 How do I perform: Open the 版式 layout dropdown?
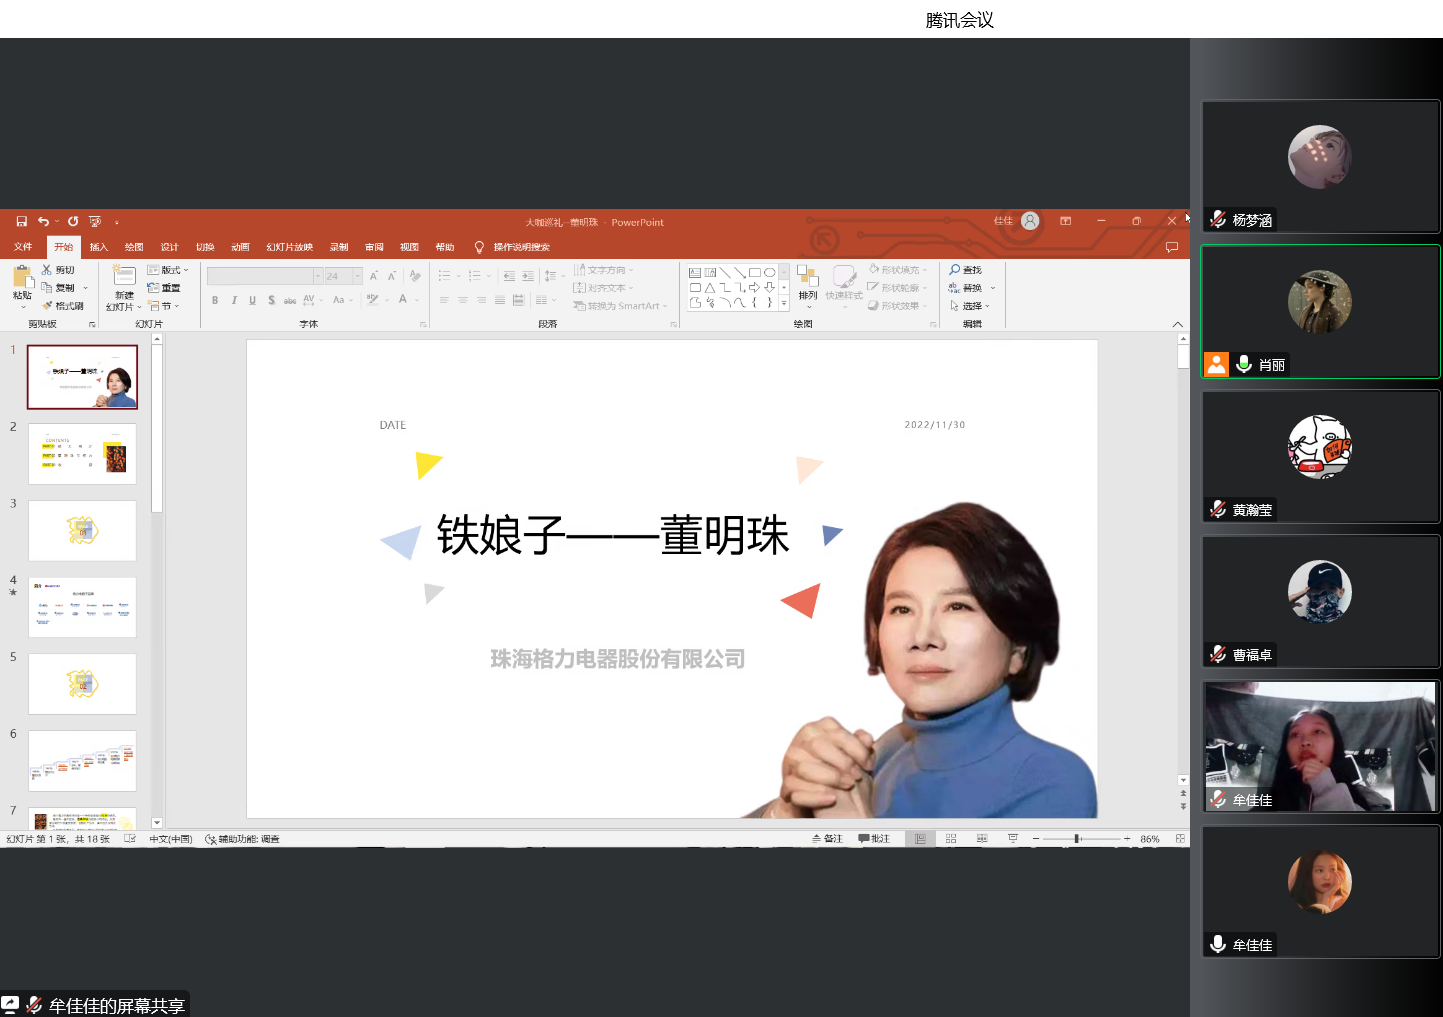[168, 270]
